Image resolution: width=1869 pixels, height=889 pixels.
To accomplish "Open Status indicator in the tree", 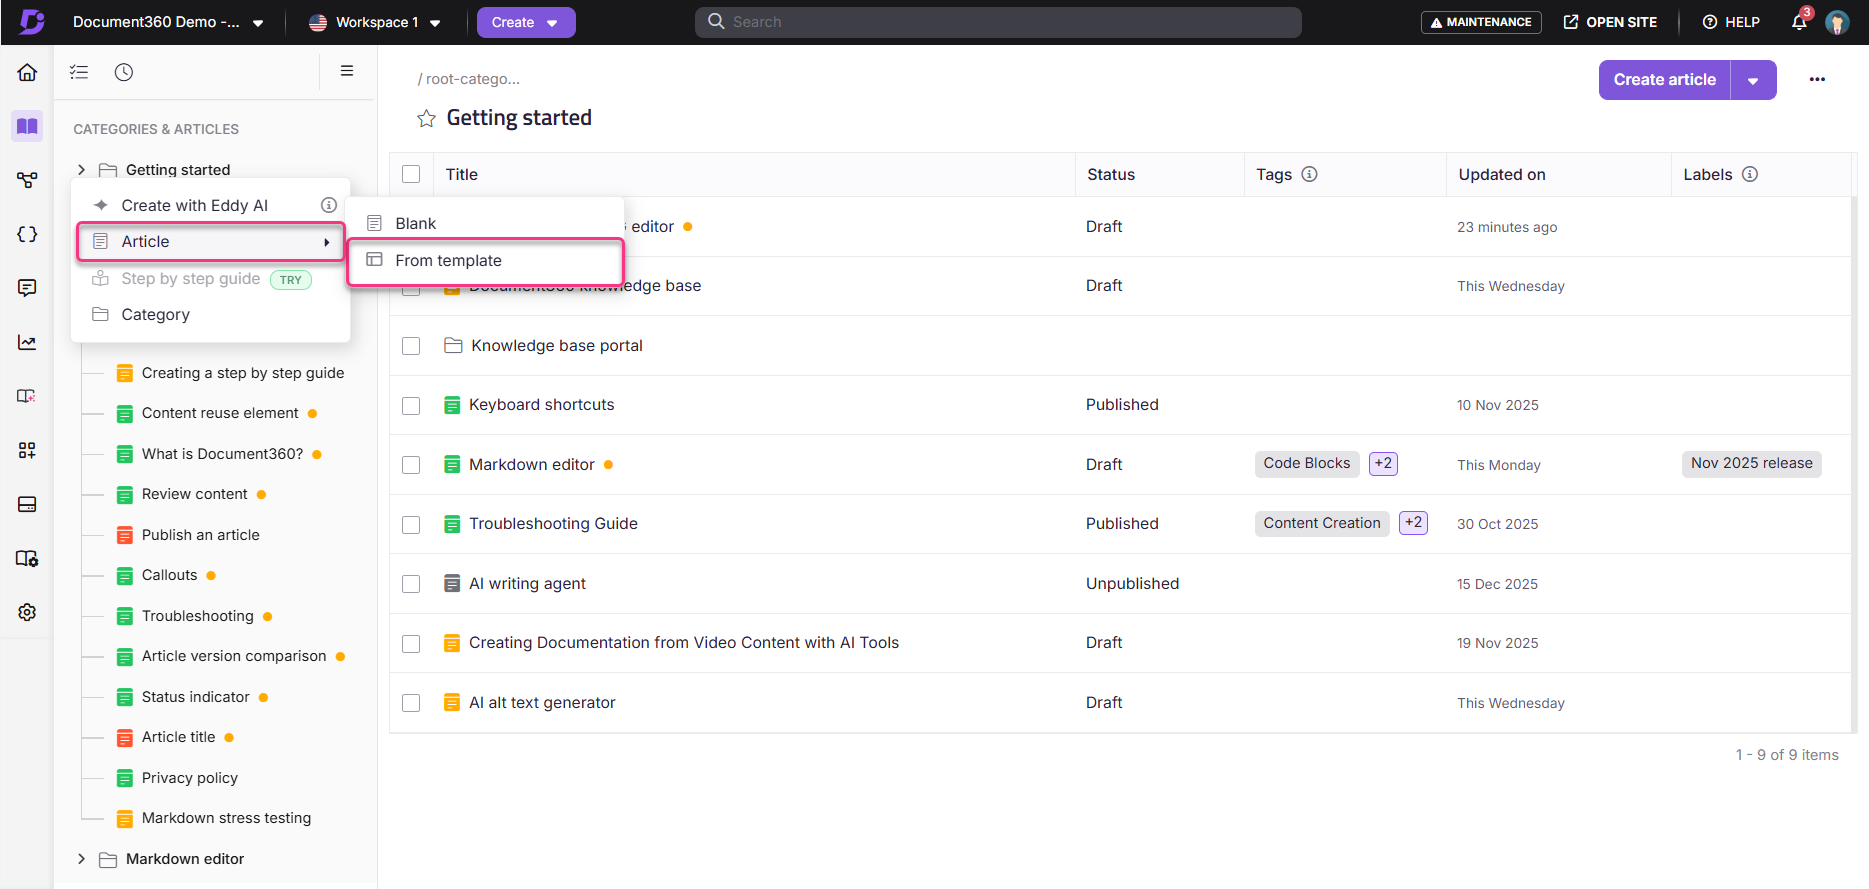I will [195, 697].
